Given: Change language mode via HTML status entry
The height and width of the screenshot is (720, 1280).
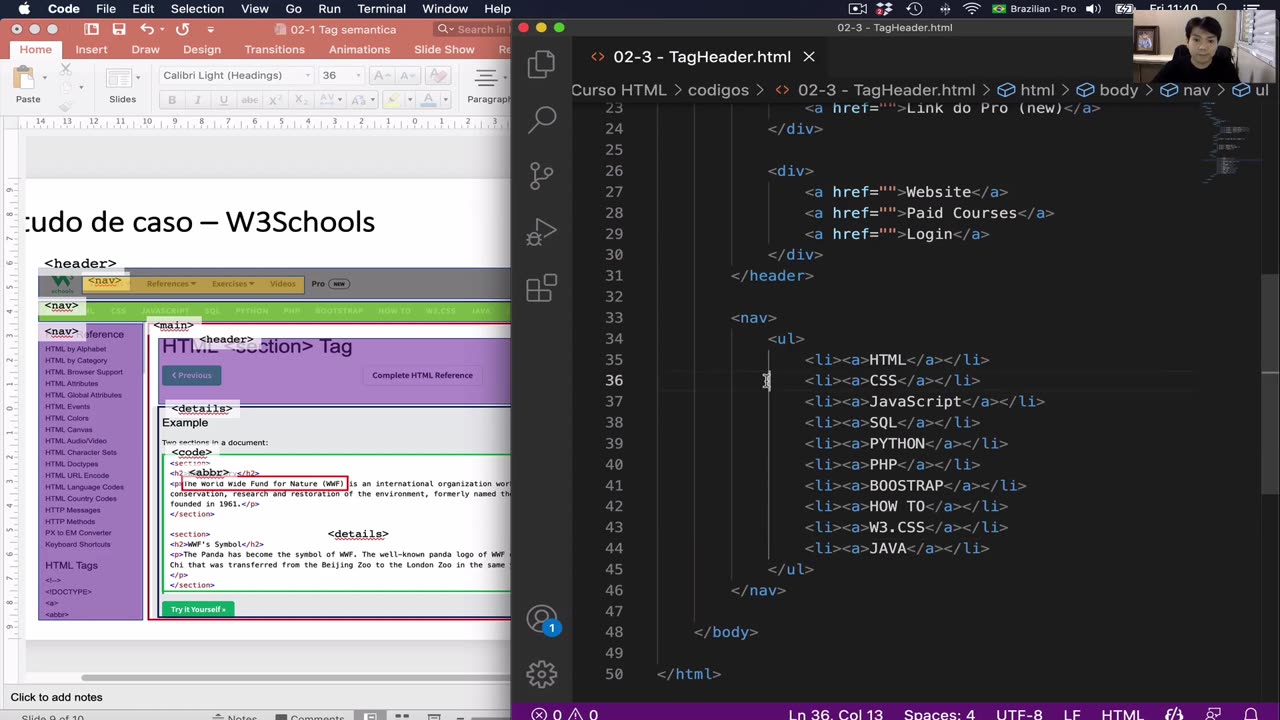Looking at the screenshot, I should [x=1122, y=713].
